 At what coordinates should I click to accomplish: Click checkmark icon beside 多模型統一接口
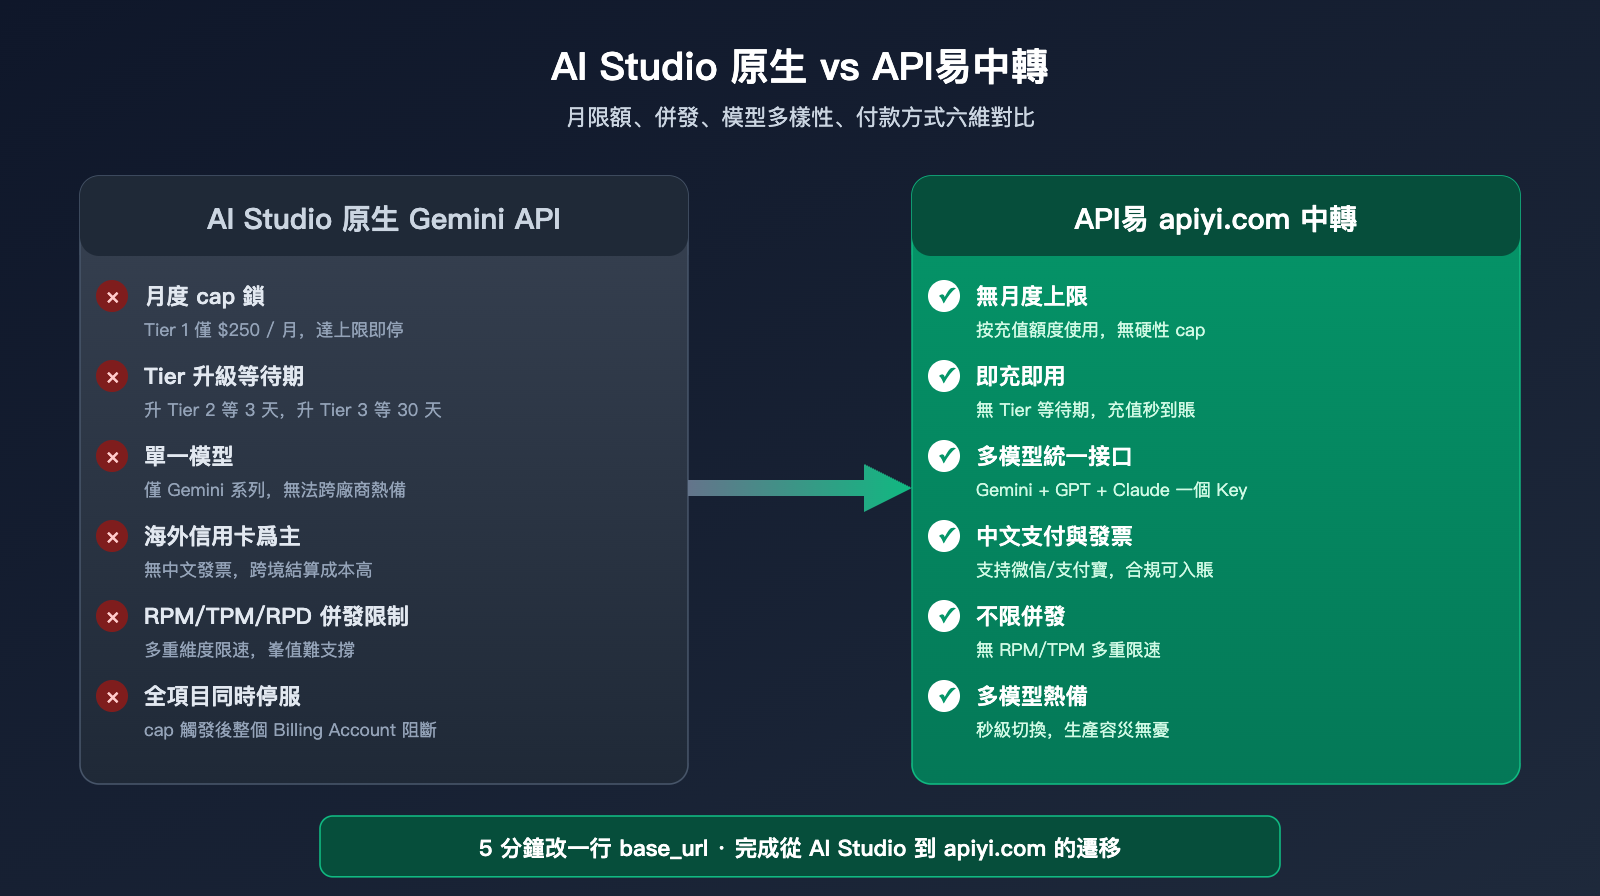tap(944, 456)
